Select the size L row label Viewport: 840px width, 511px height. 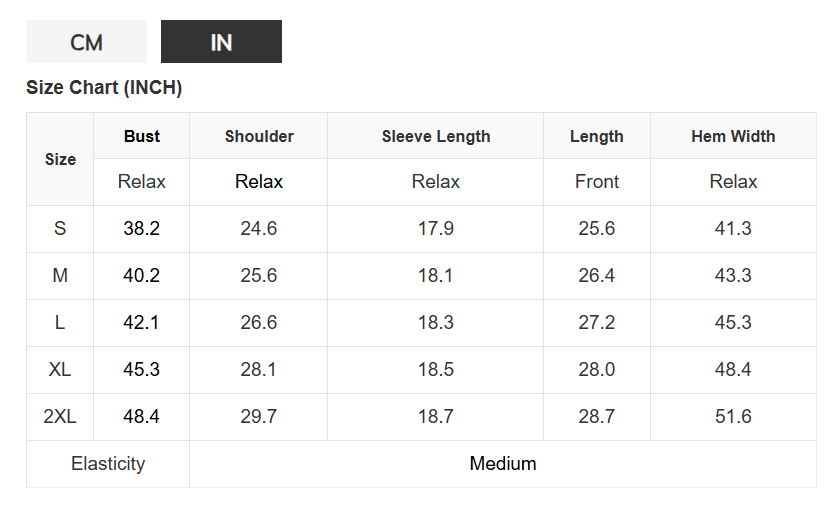(x=60, y=323)
